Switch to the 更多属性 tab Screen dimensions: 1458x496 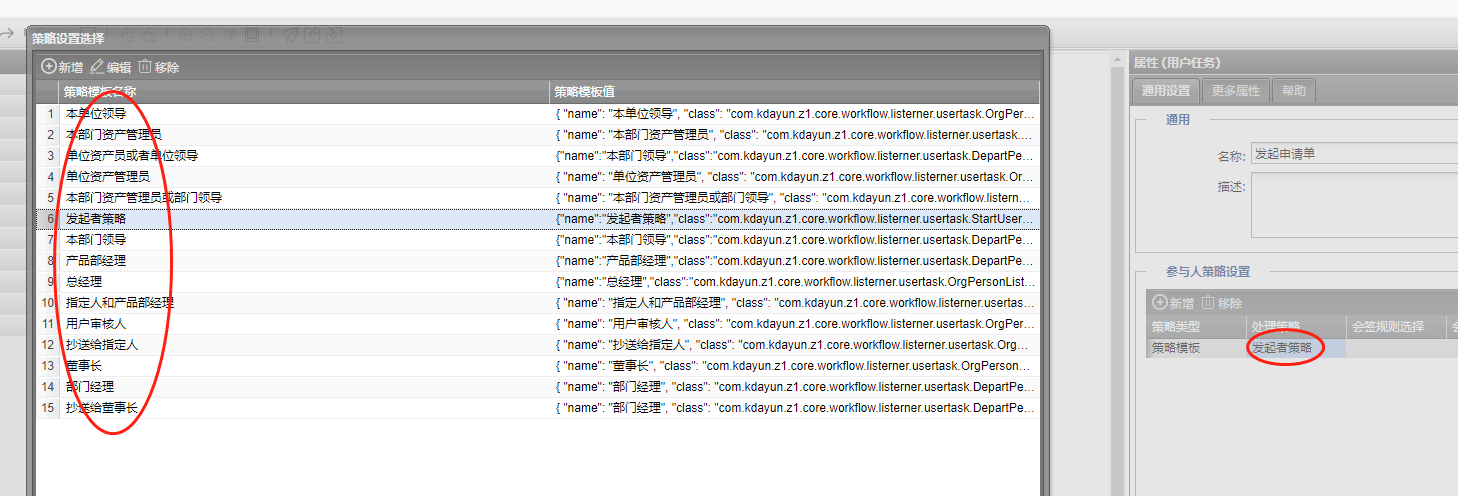(1236, 91)
